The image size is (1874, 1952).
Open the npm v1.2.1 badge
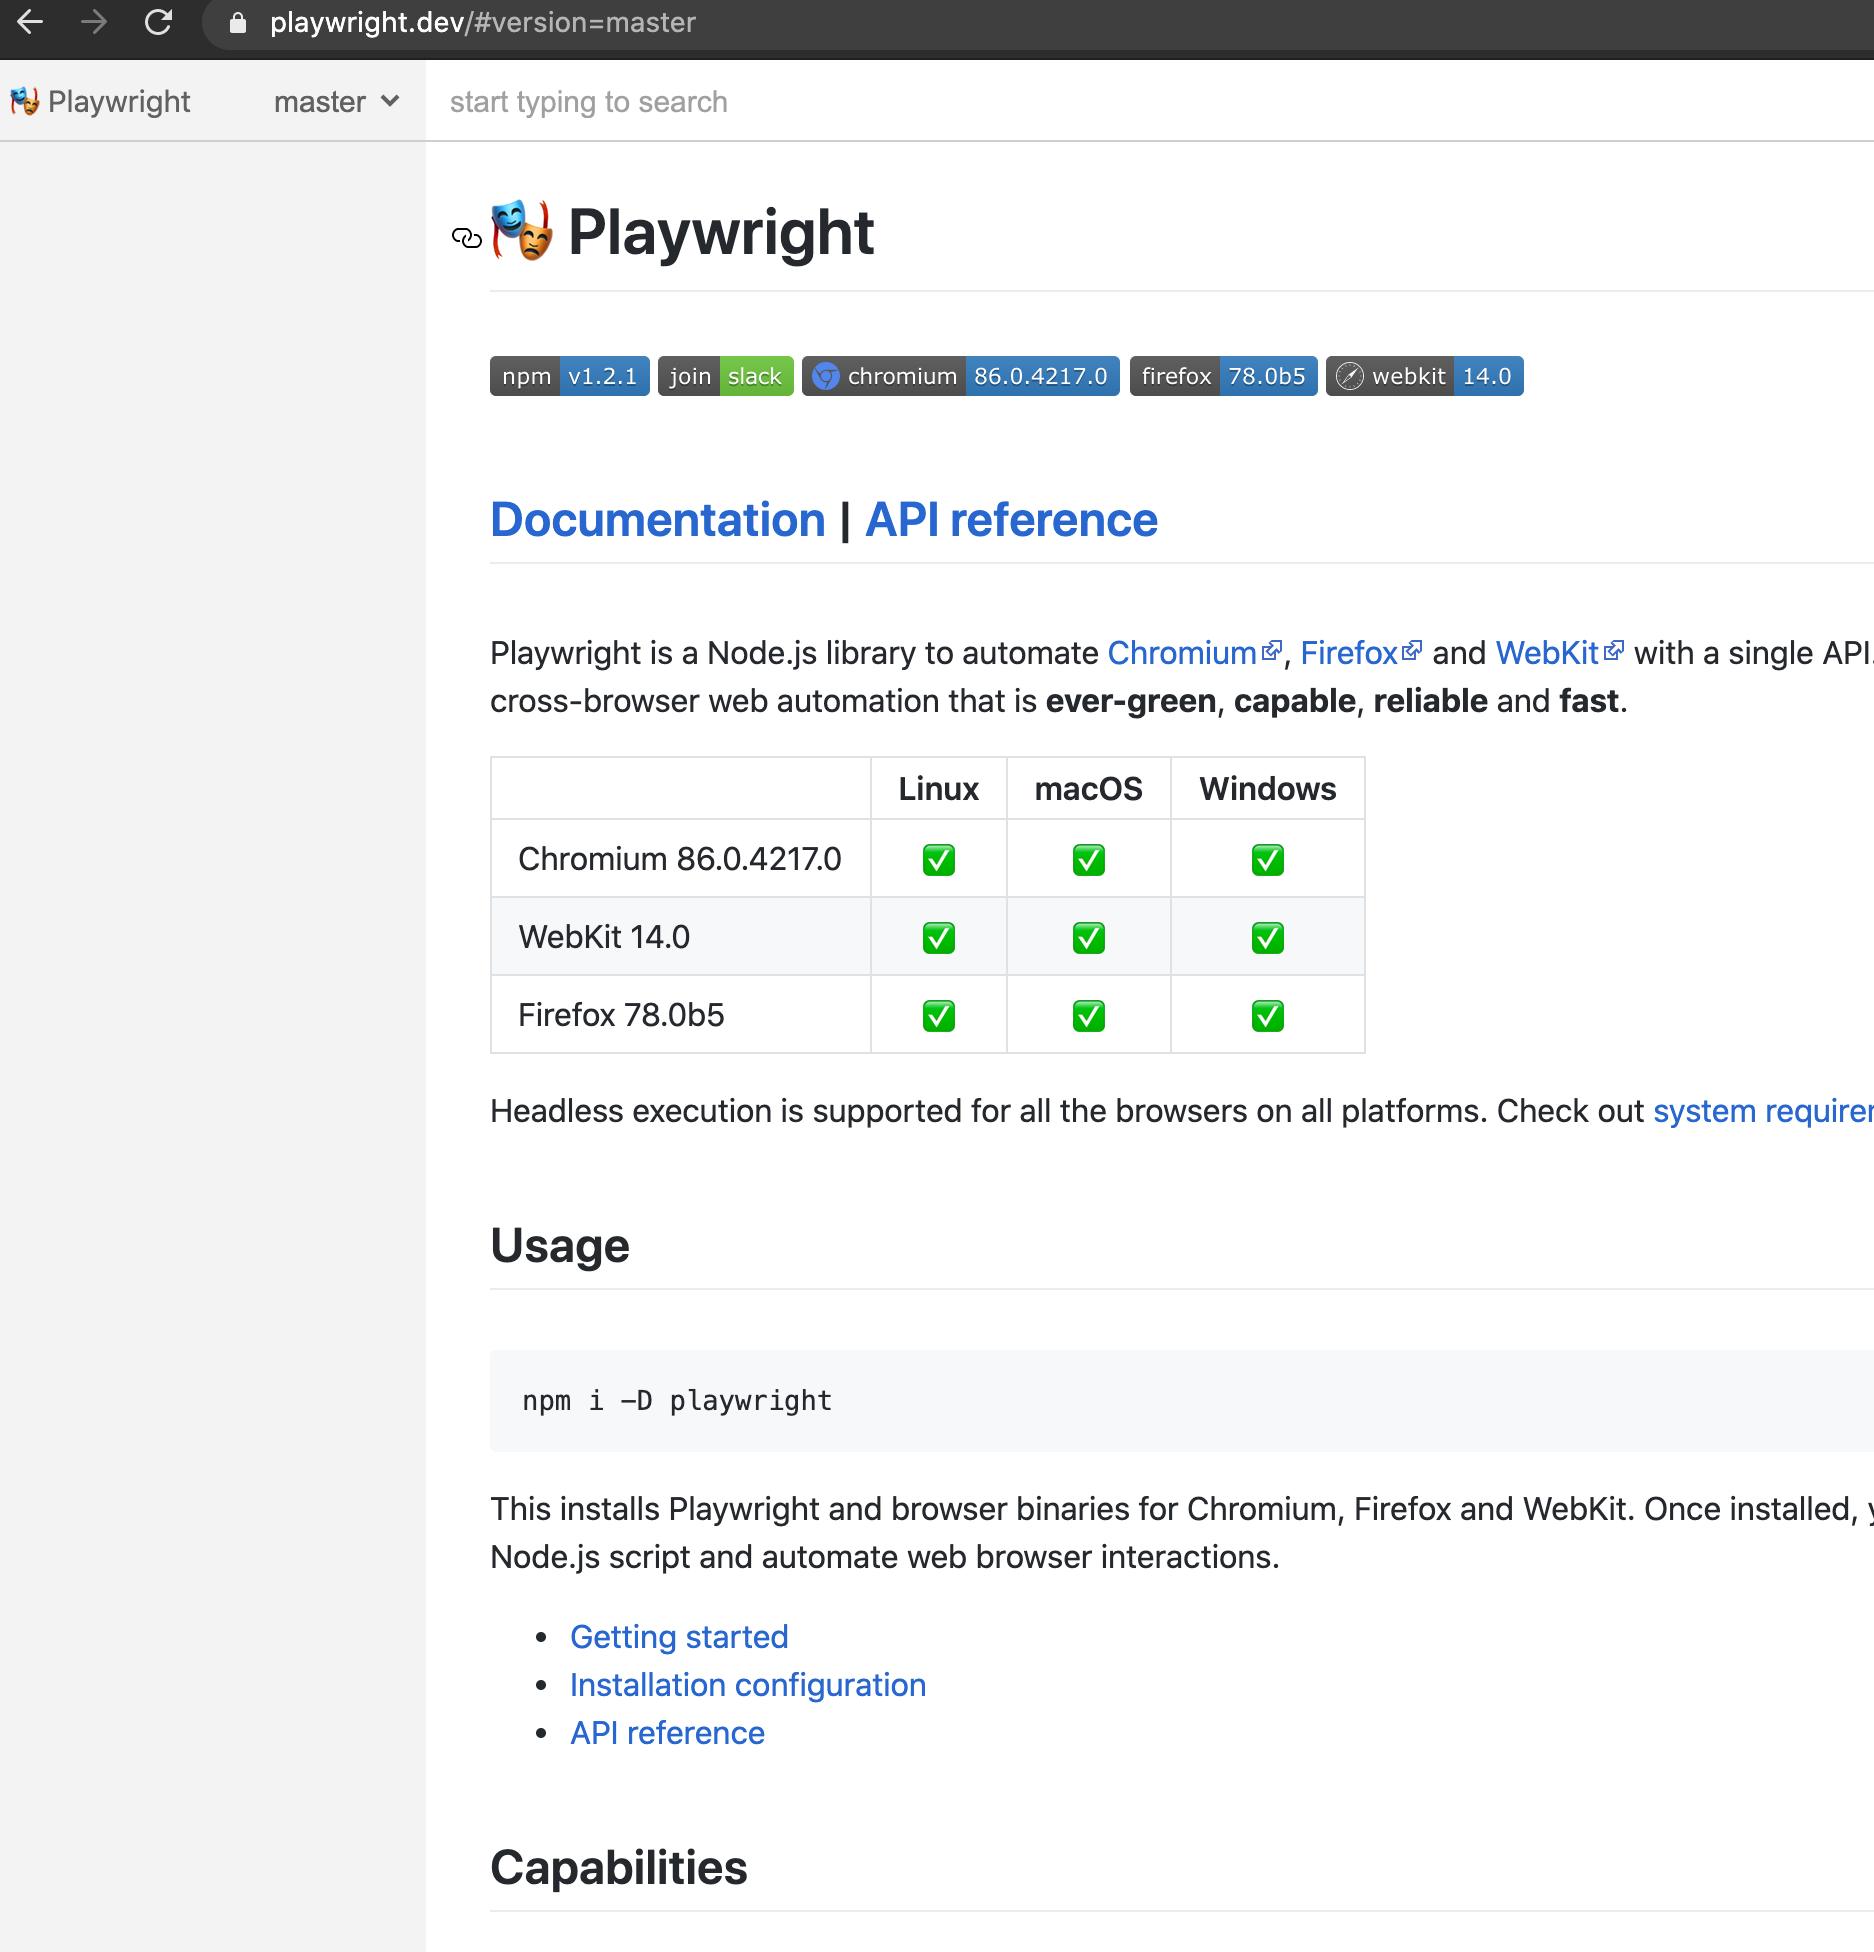[569, 376]
